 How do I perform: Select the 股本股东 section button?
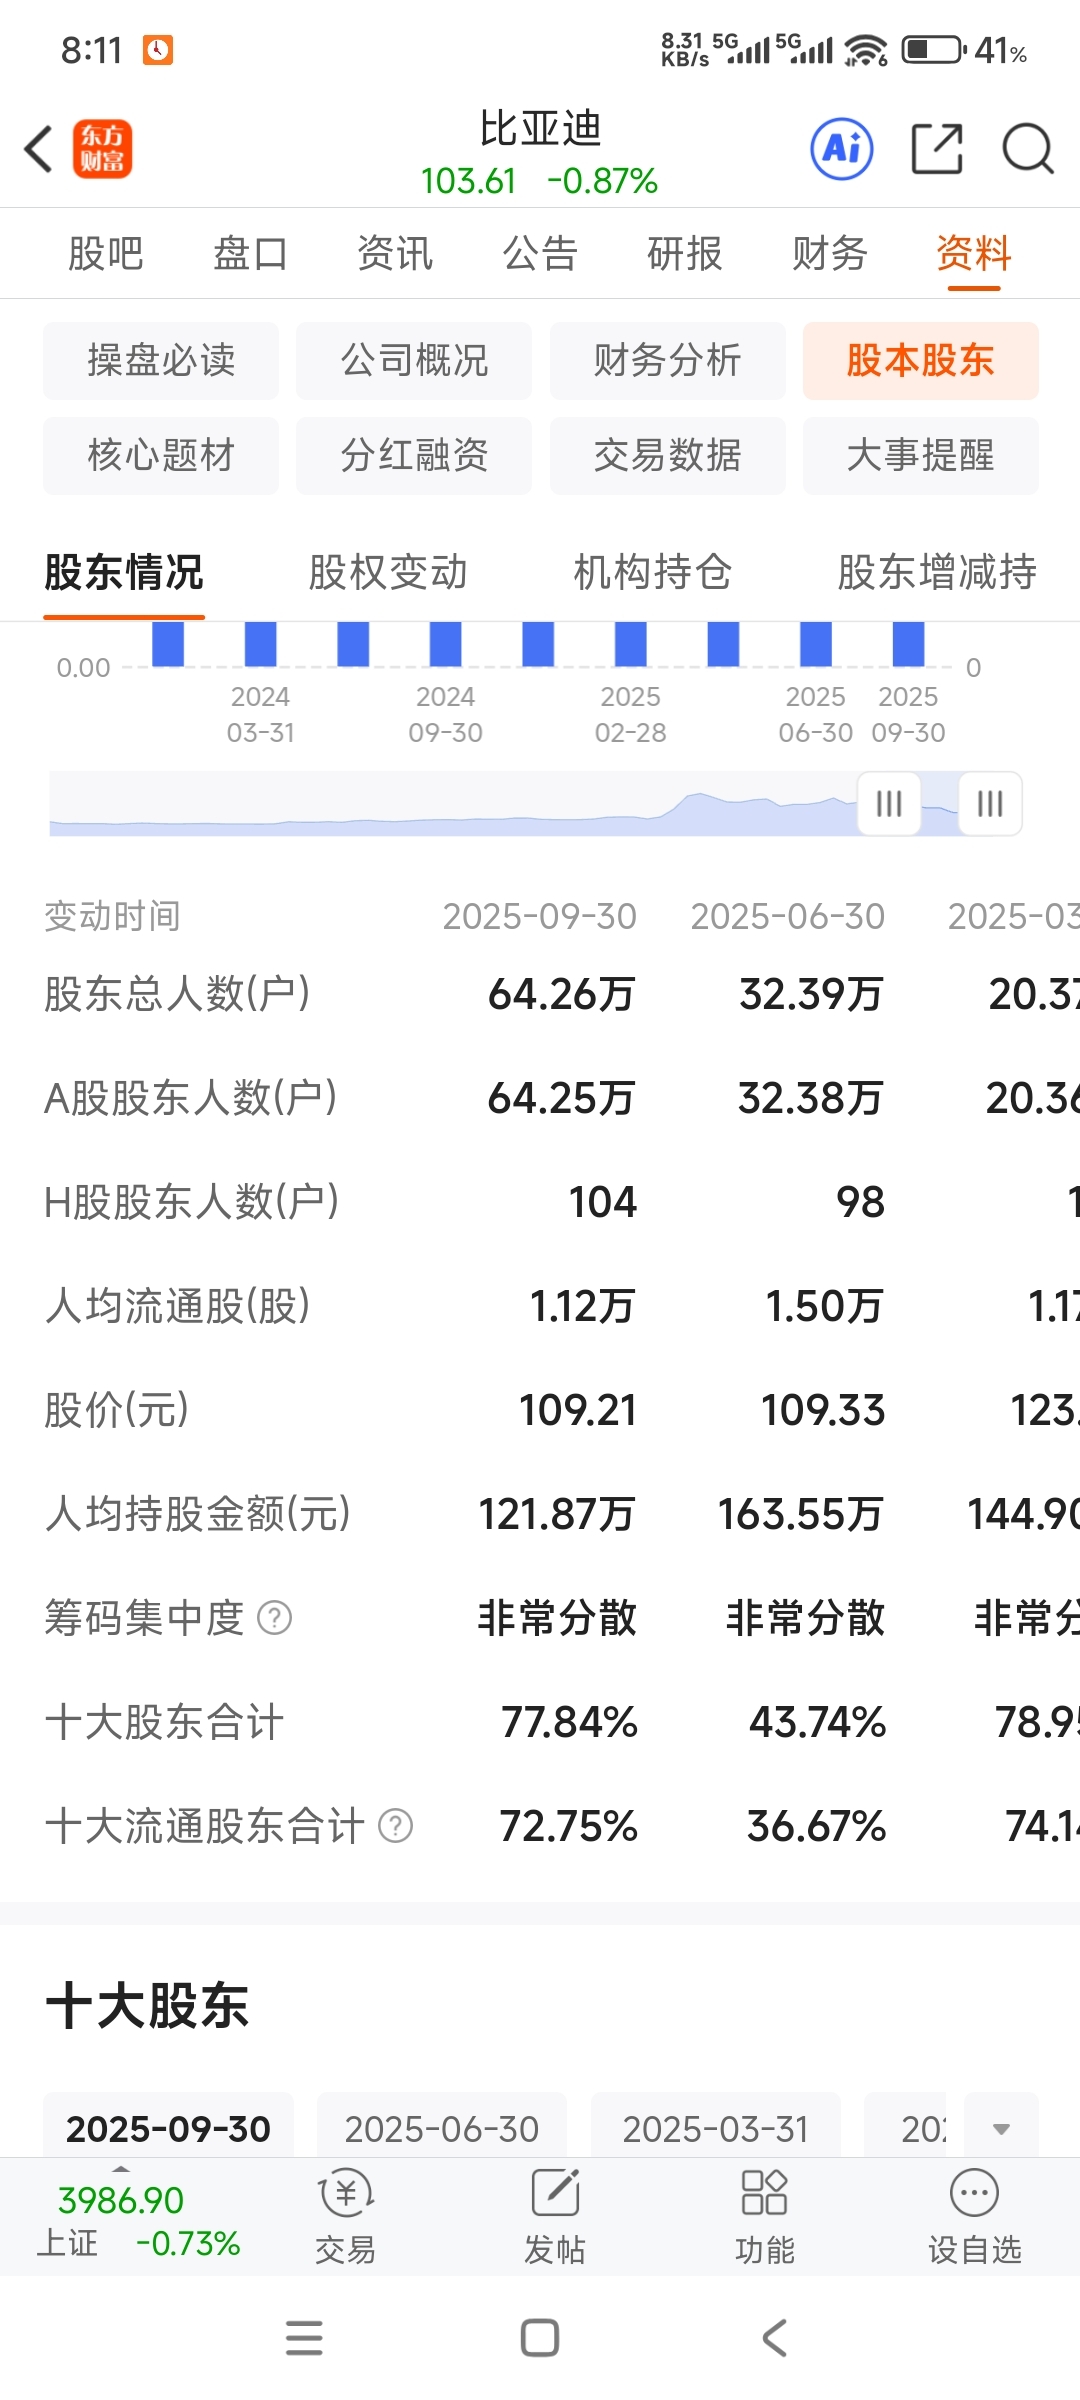921,361
